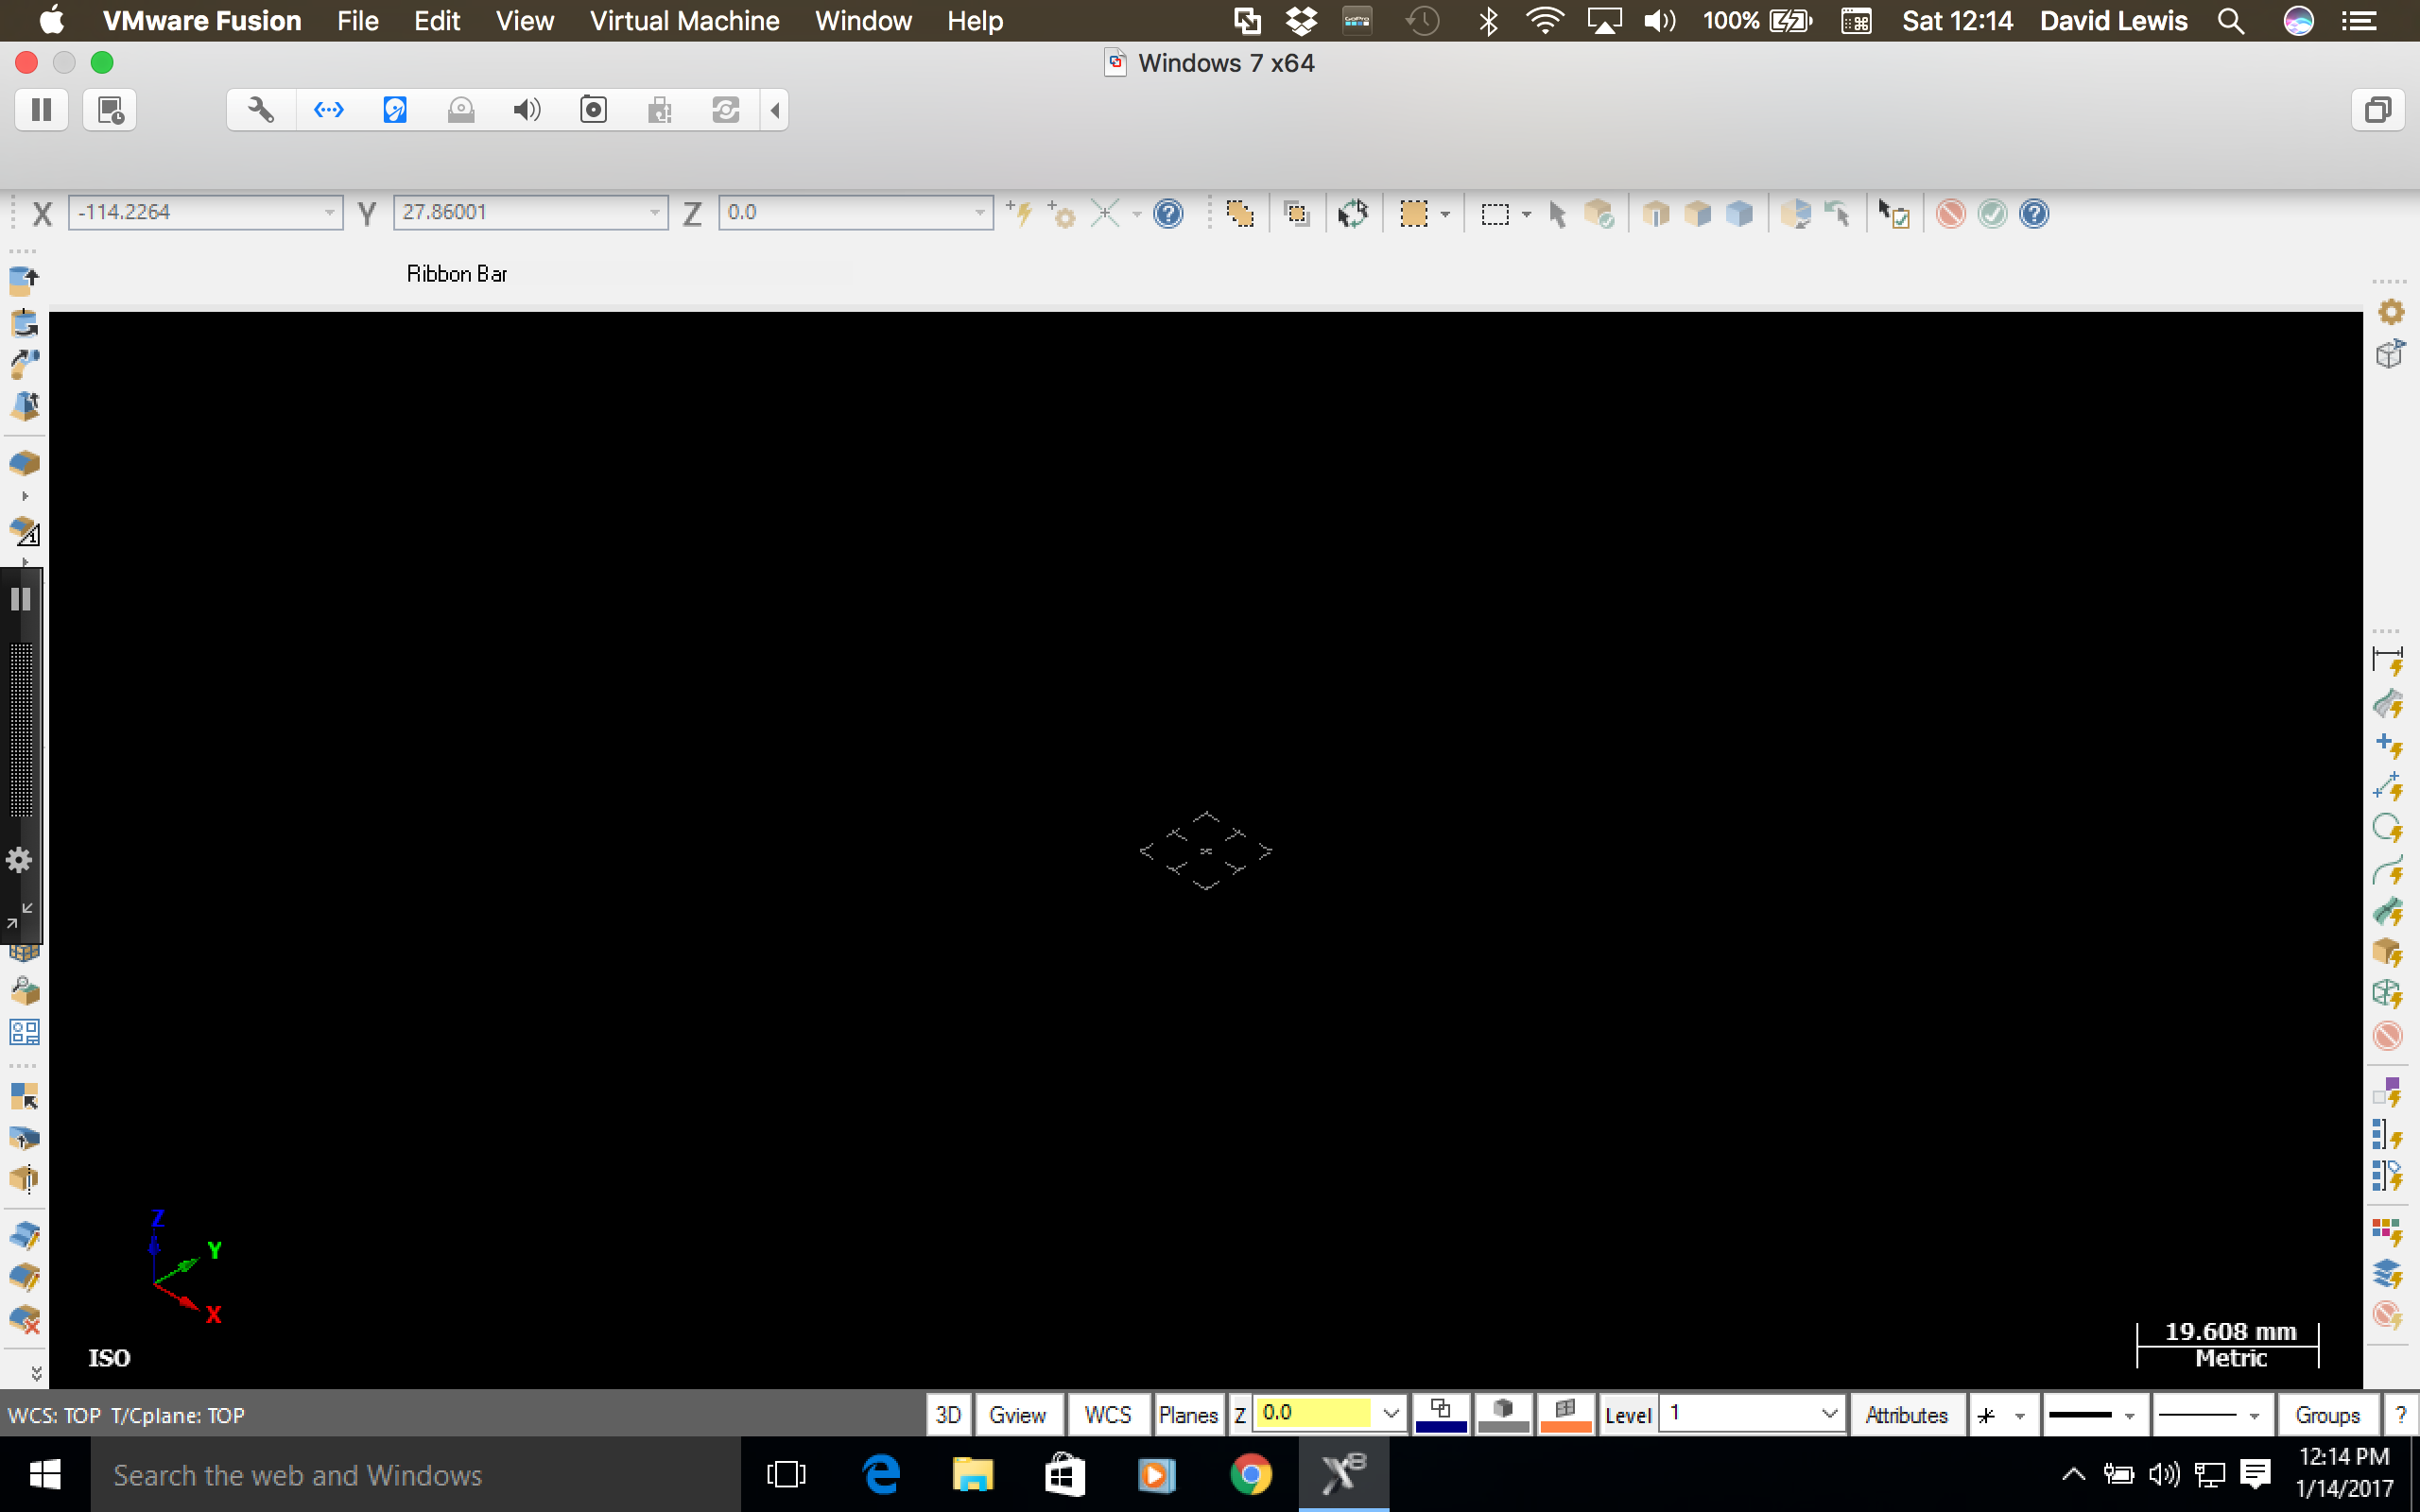Click the Repaint screen rotation icon

point(1352,213)
